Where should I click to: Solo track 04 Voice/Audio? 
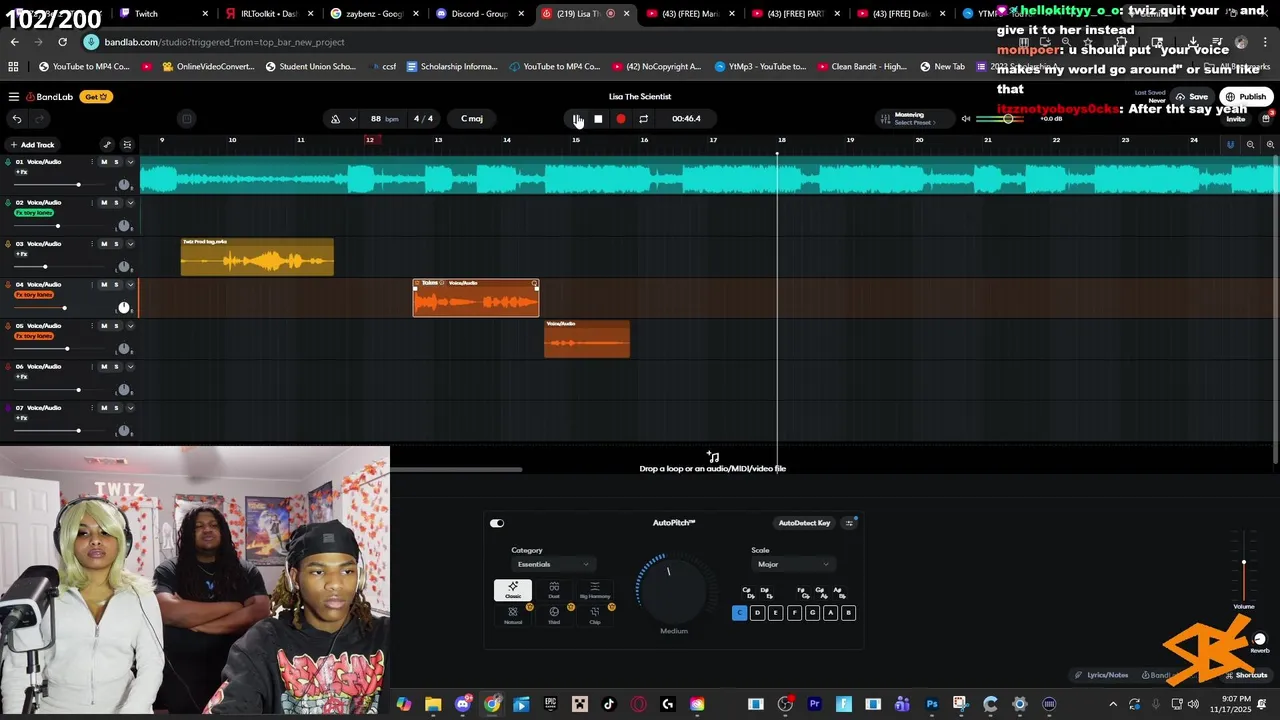[116, 285]
